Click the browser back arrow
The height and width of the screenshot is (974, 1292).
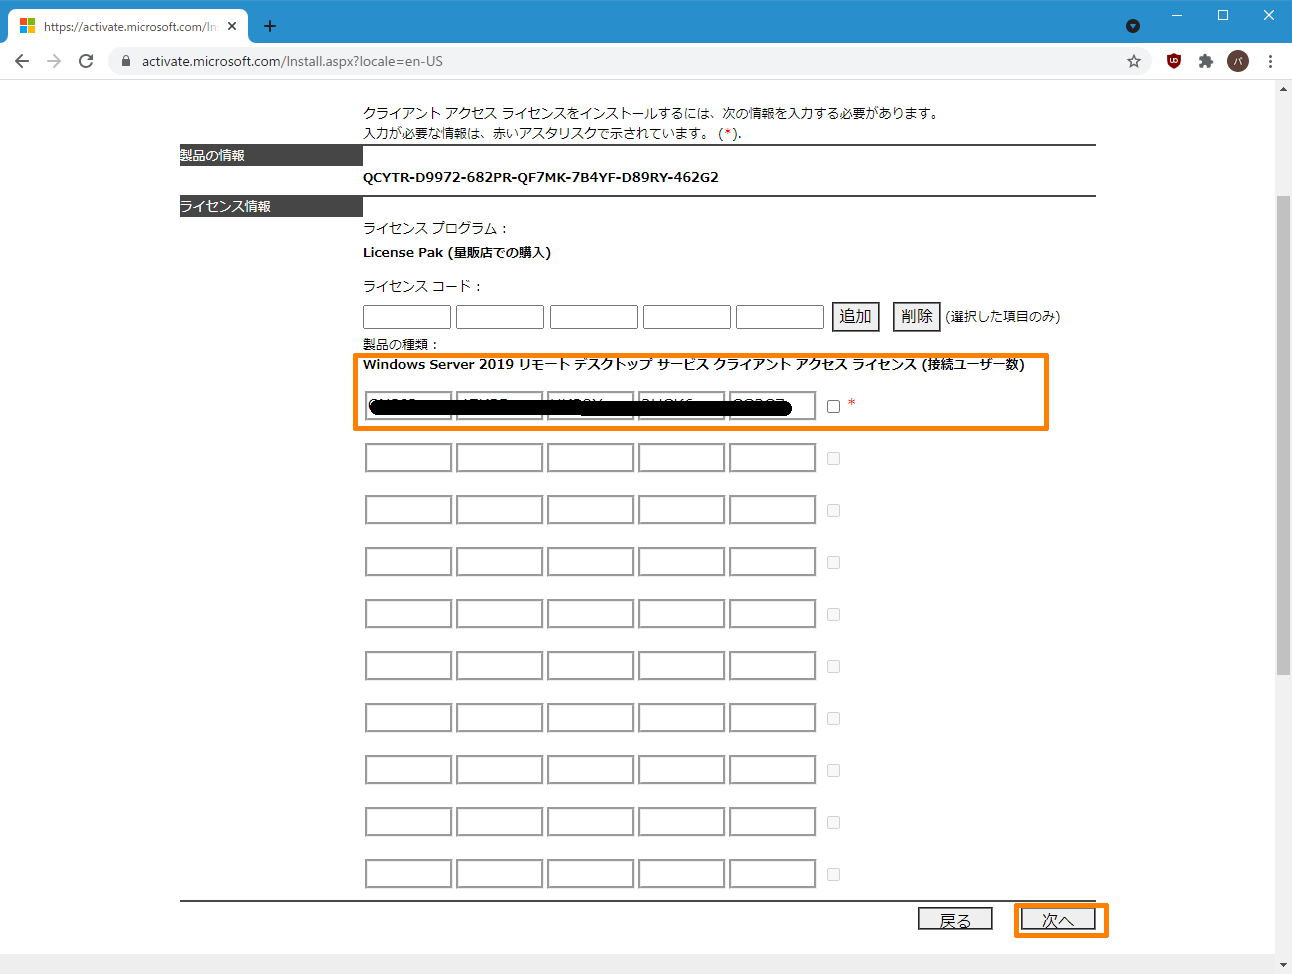(22, 61)
